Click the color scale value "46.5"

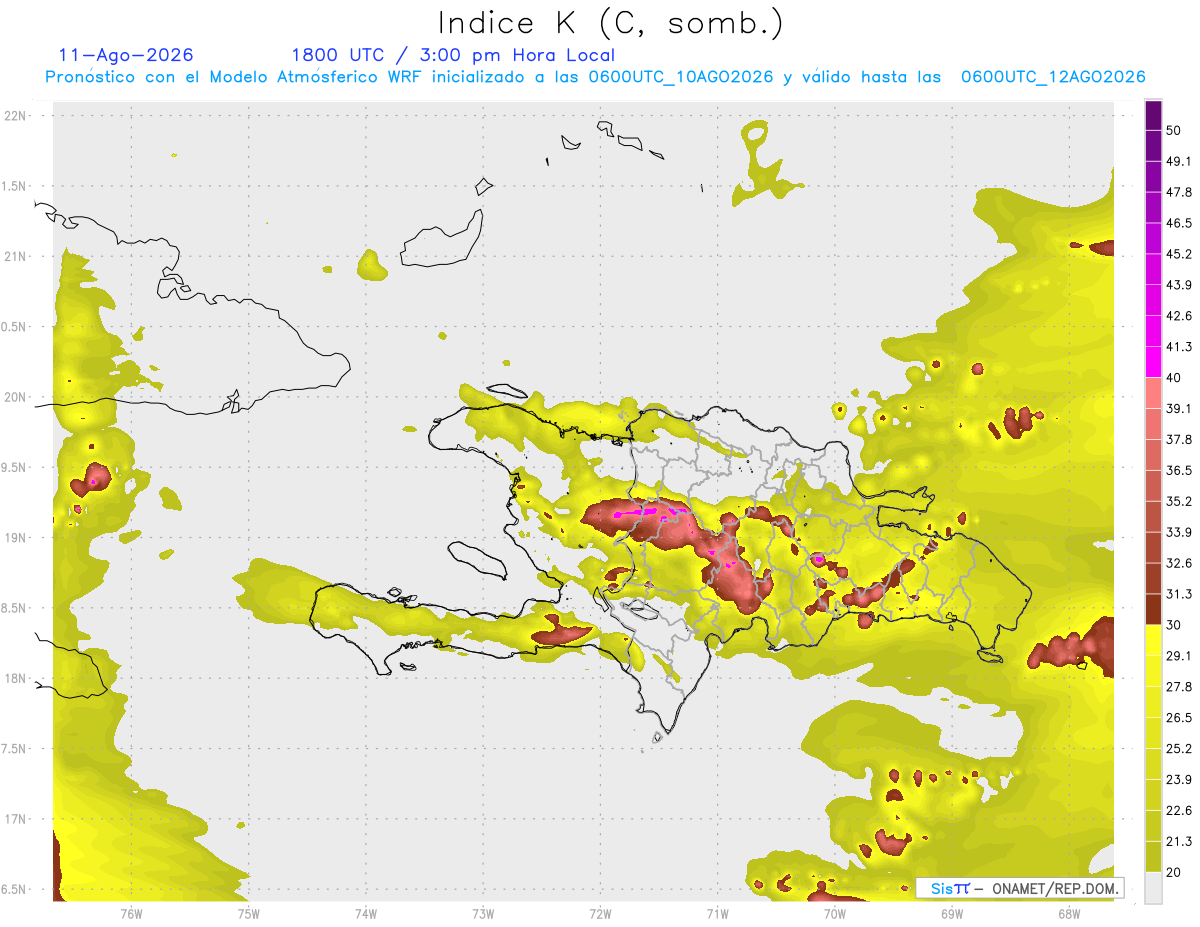tap(1178, 223)
